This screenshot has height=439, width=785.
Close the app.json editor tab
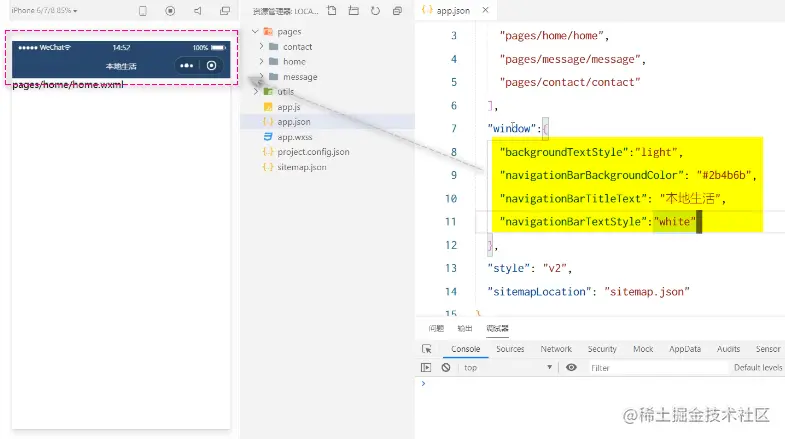pos(485,10)
